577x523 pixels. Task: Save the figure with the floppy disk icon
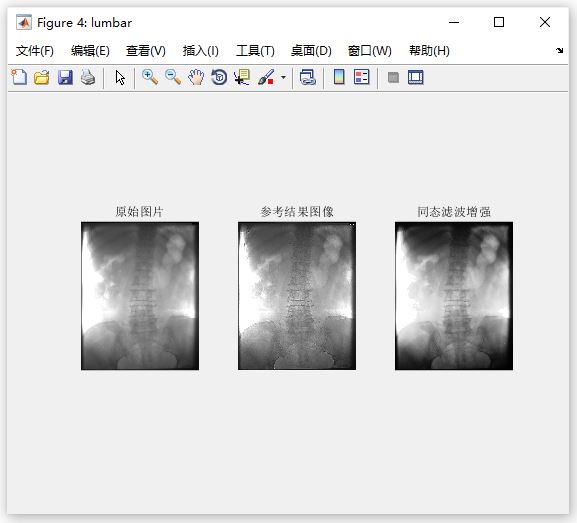click(65, 77)
